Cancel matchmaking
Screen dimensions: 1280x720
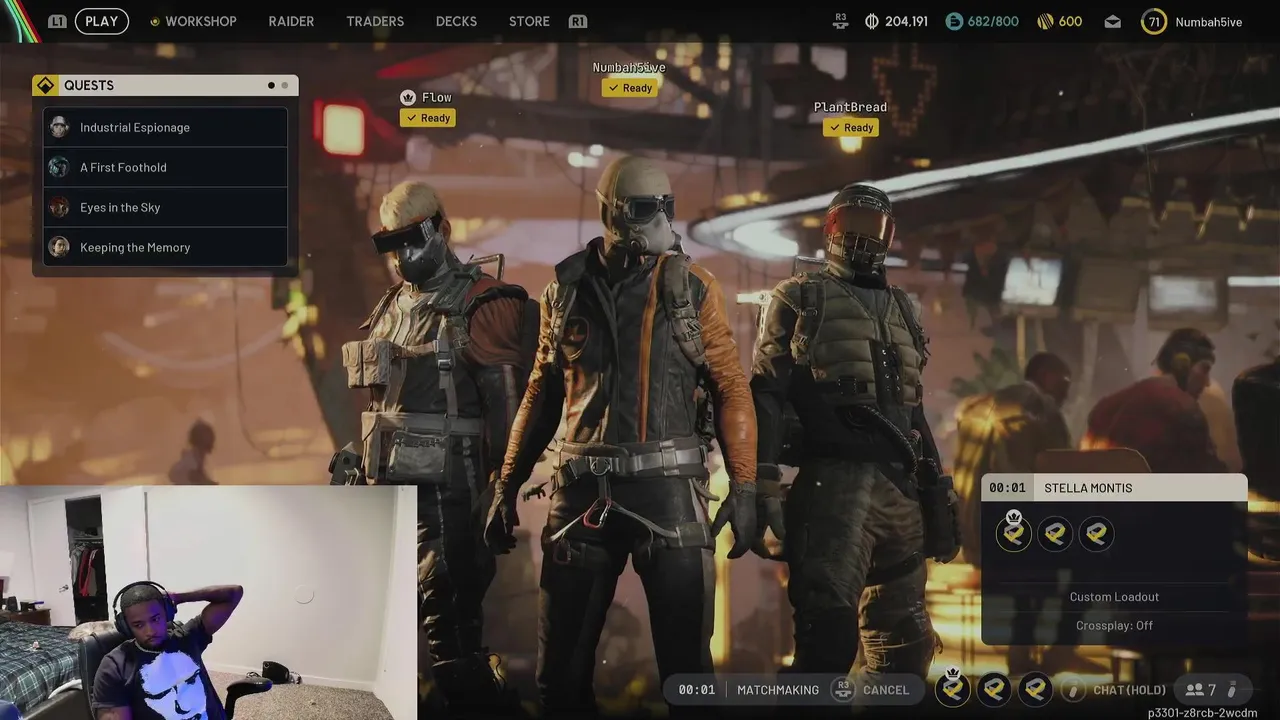pos(886,690)
